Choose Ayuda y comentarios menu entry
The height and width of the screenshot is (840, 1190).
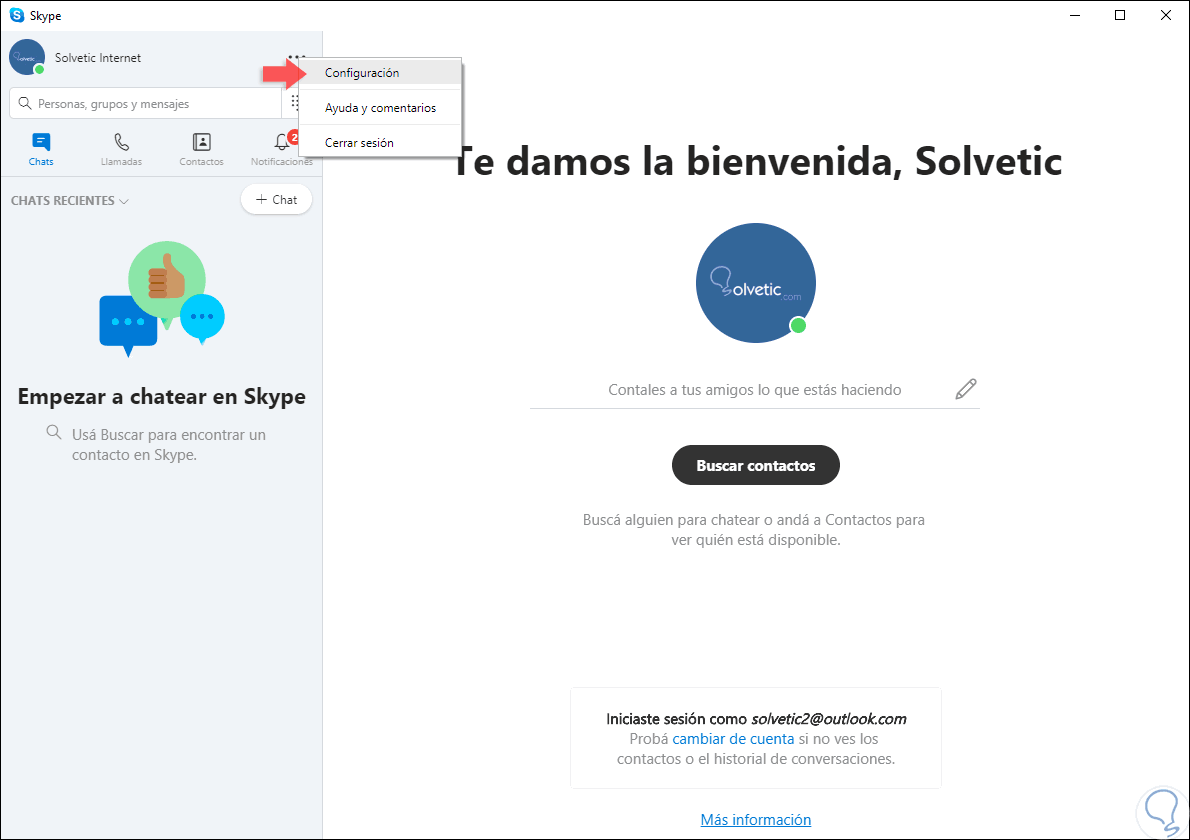(380, 108)
